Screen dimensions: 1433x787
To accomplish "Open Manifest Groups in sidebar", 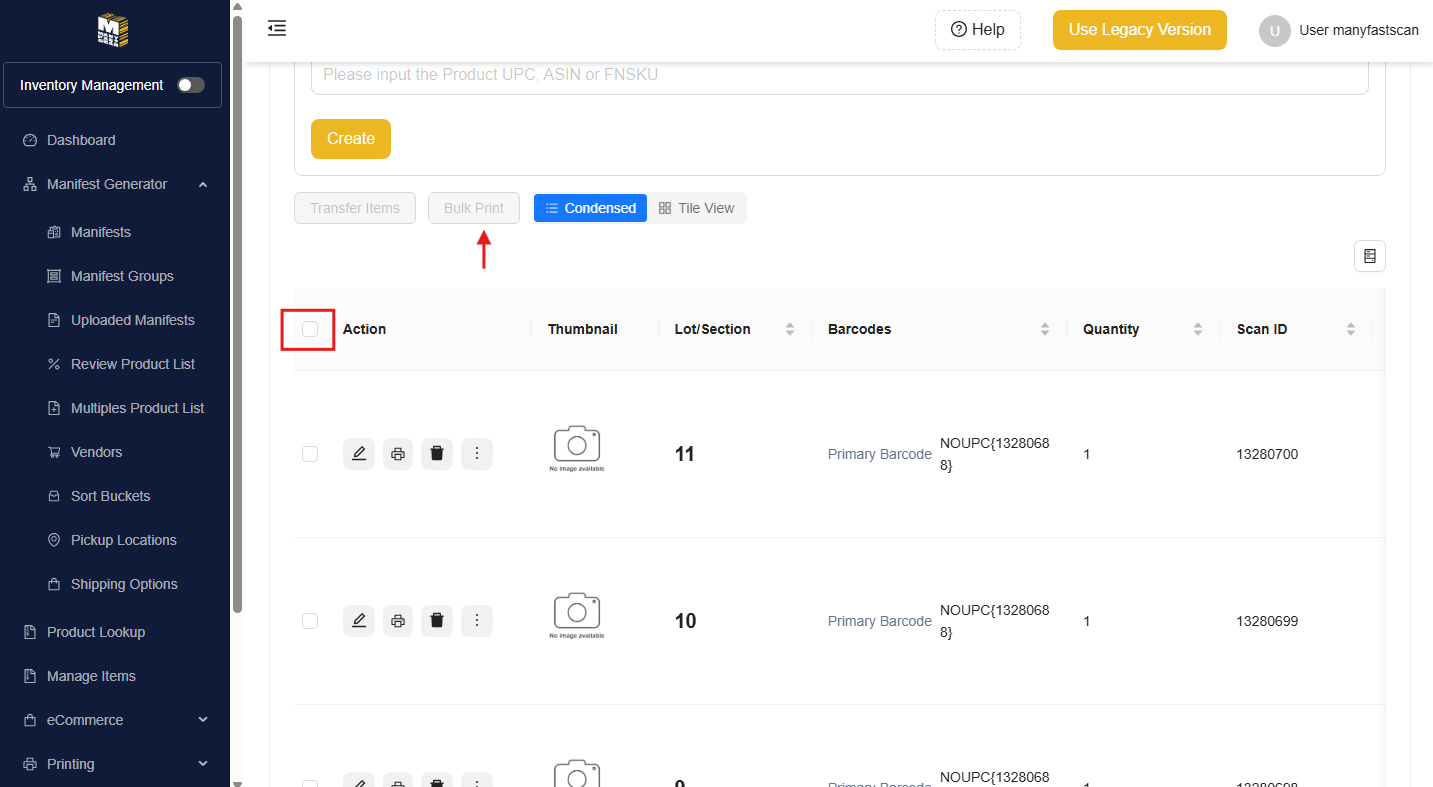I will tap(122, 276).
